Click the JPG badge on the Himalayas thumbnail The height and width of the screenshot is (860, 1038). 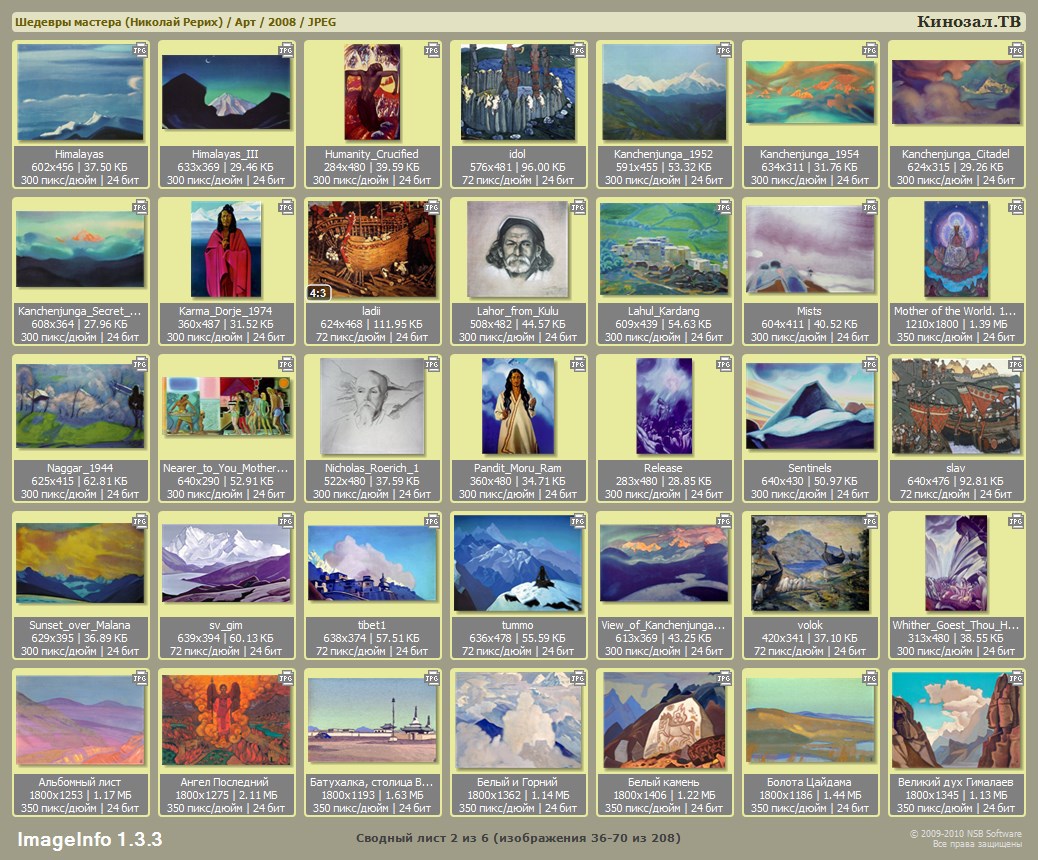(x=140, y=50)
